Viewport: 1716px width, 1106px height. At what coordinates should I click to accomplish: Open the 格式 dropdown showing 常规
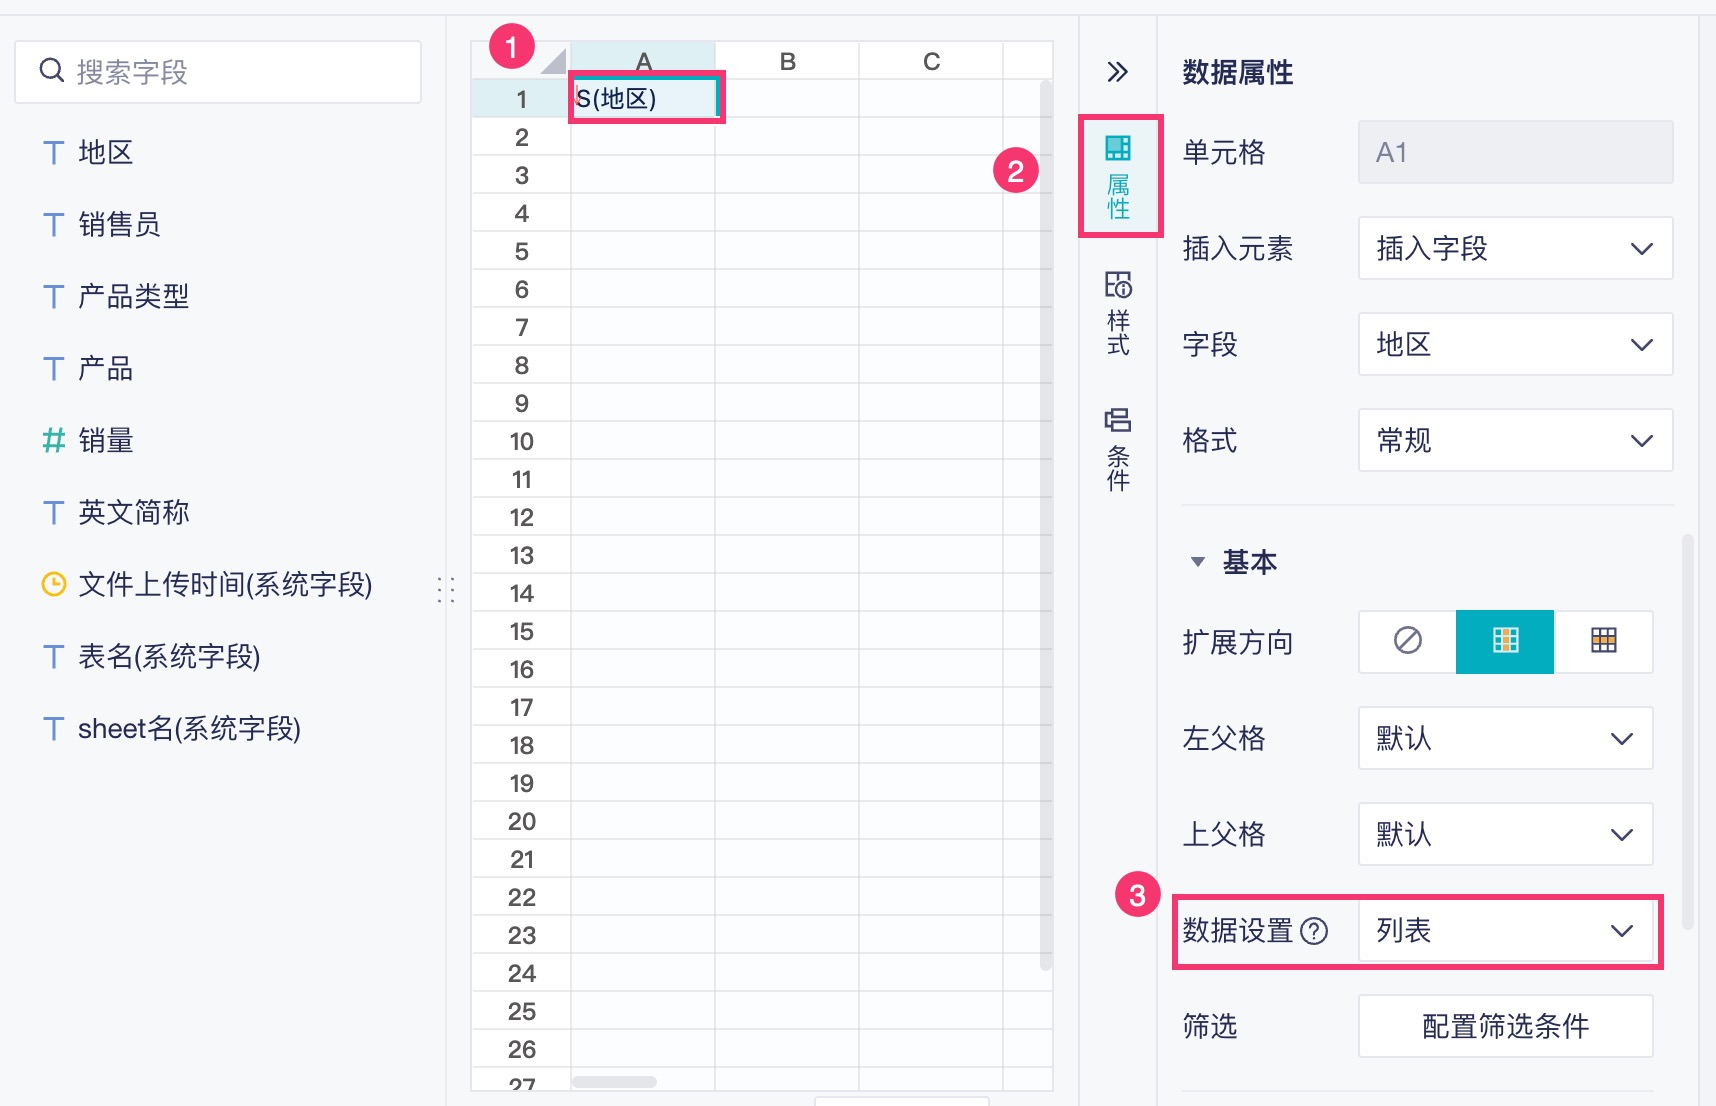click(1514, 440)
